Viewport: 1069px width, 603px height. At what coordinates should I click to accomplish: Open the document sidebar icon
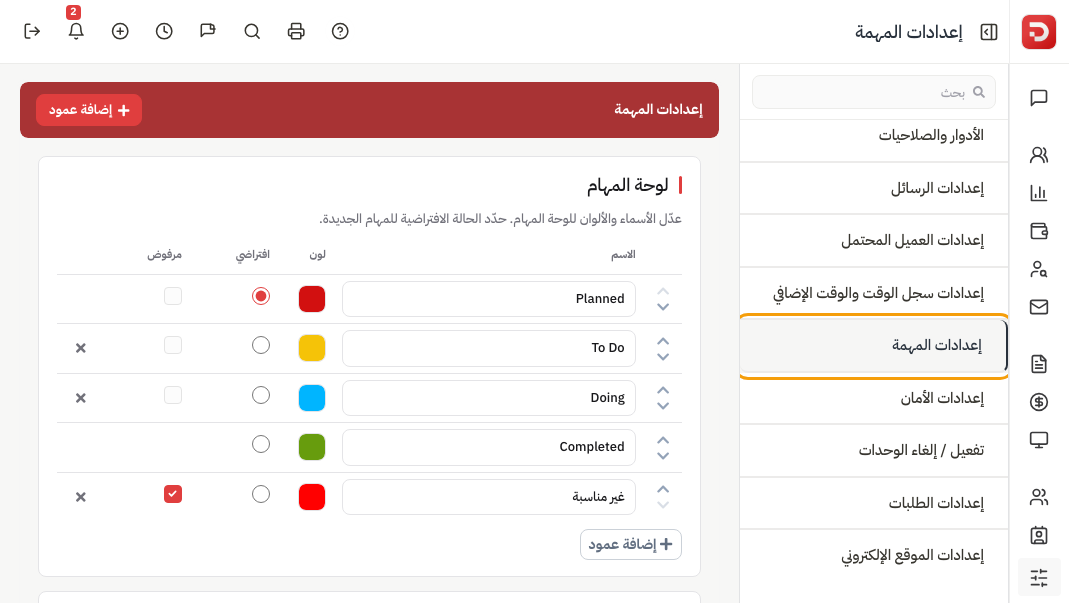[x=1039, y=364]
